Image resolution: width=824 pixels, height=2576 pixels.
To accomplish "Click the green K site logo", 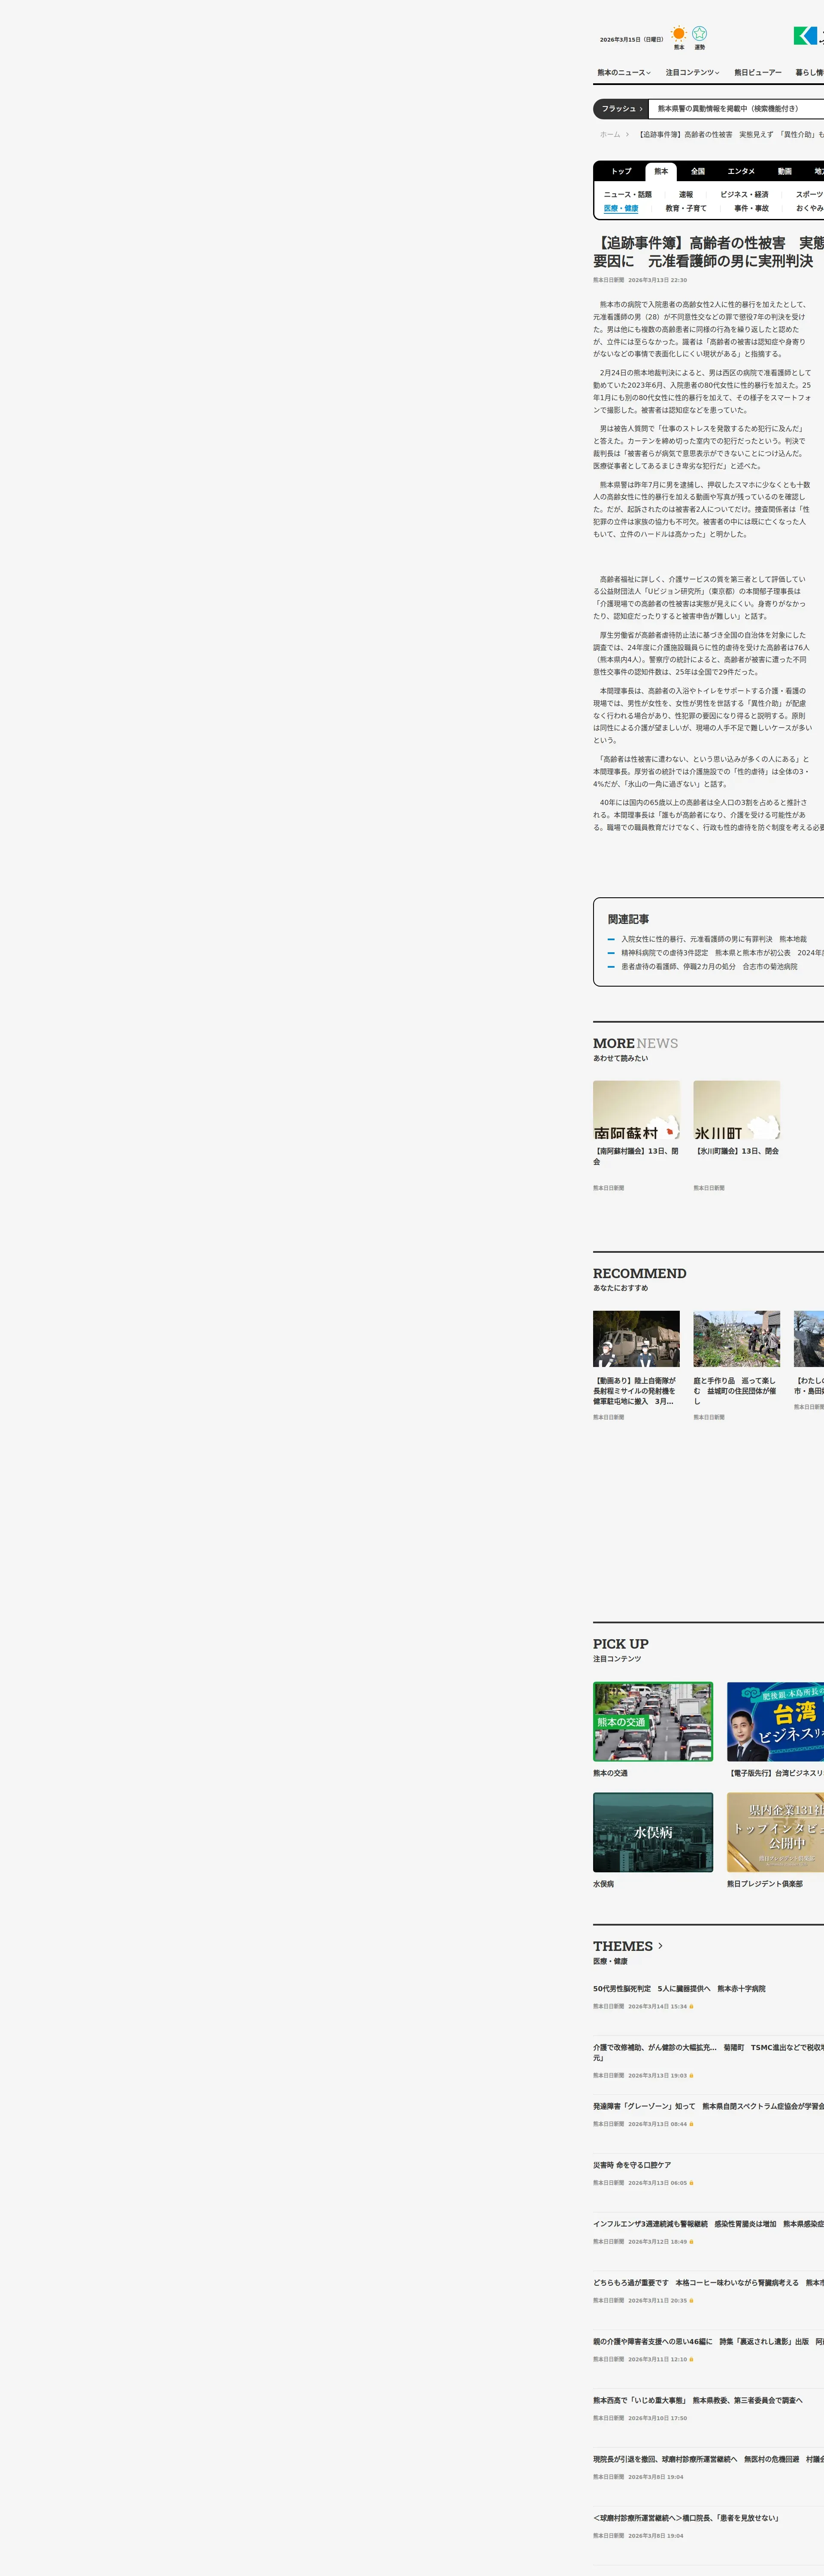I will pyautogui.click(x=805, y=36).
